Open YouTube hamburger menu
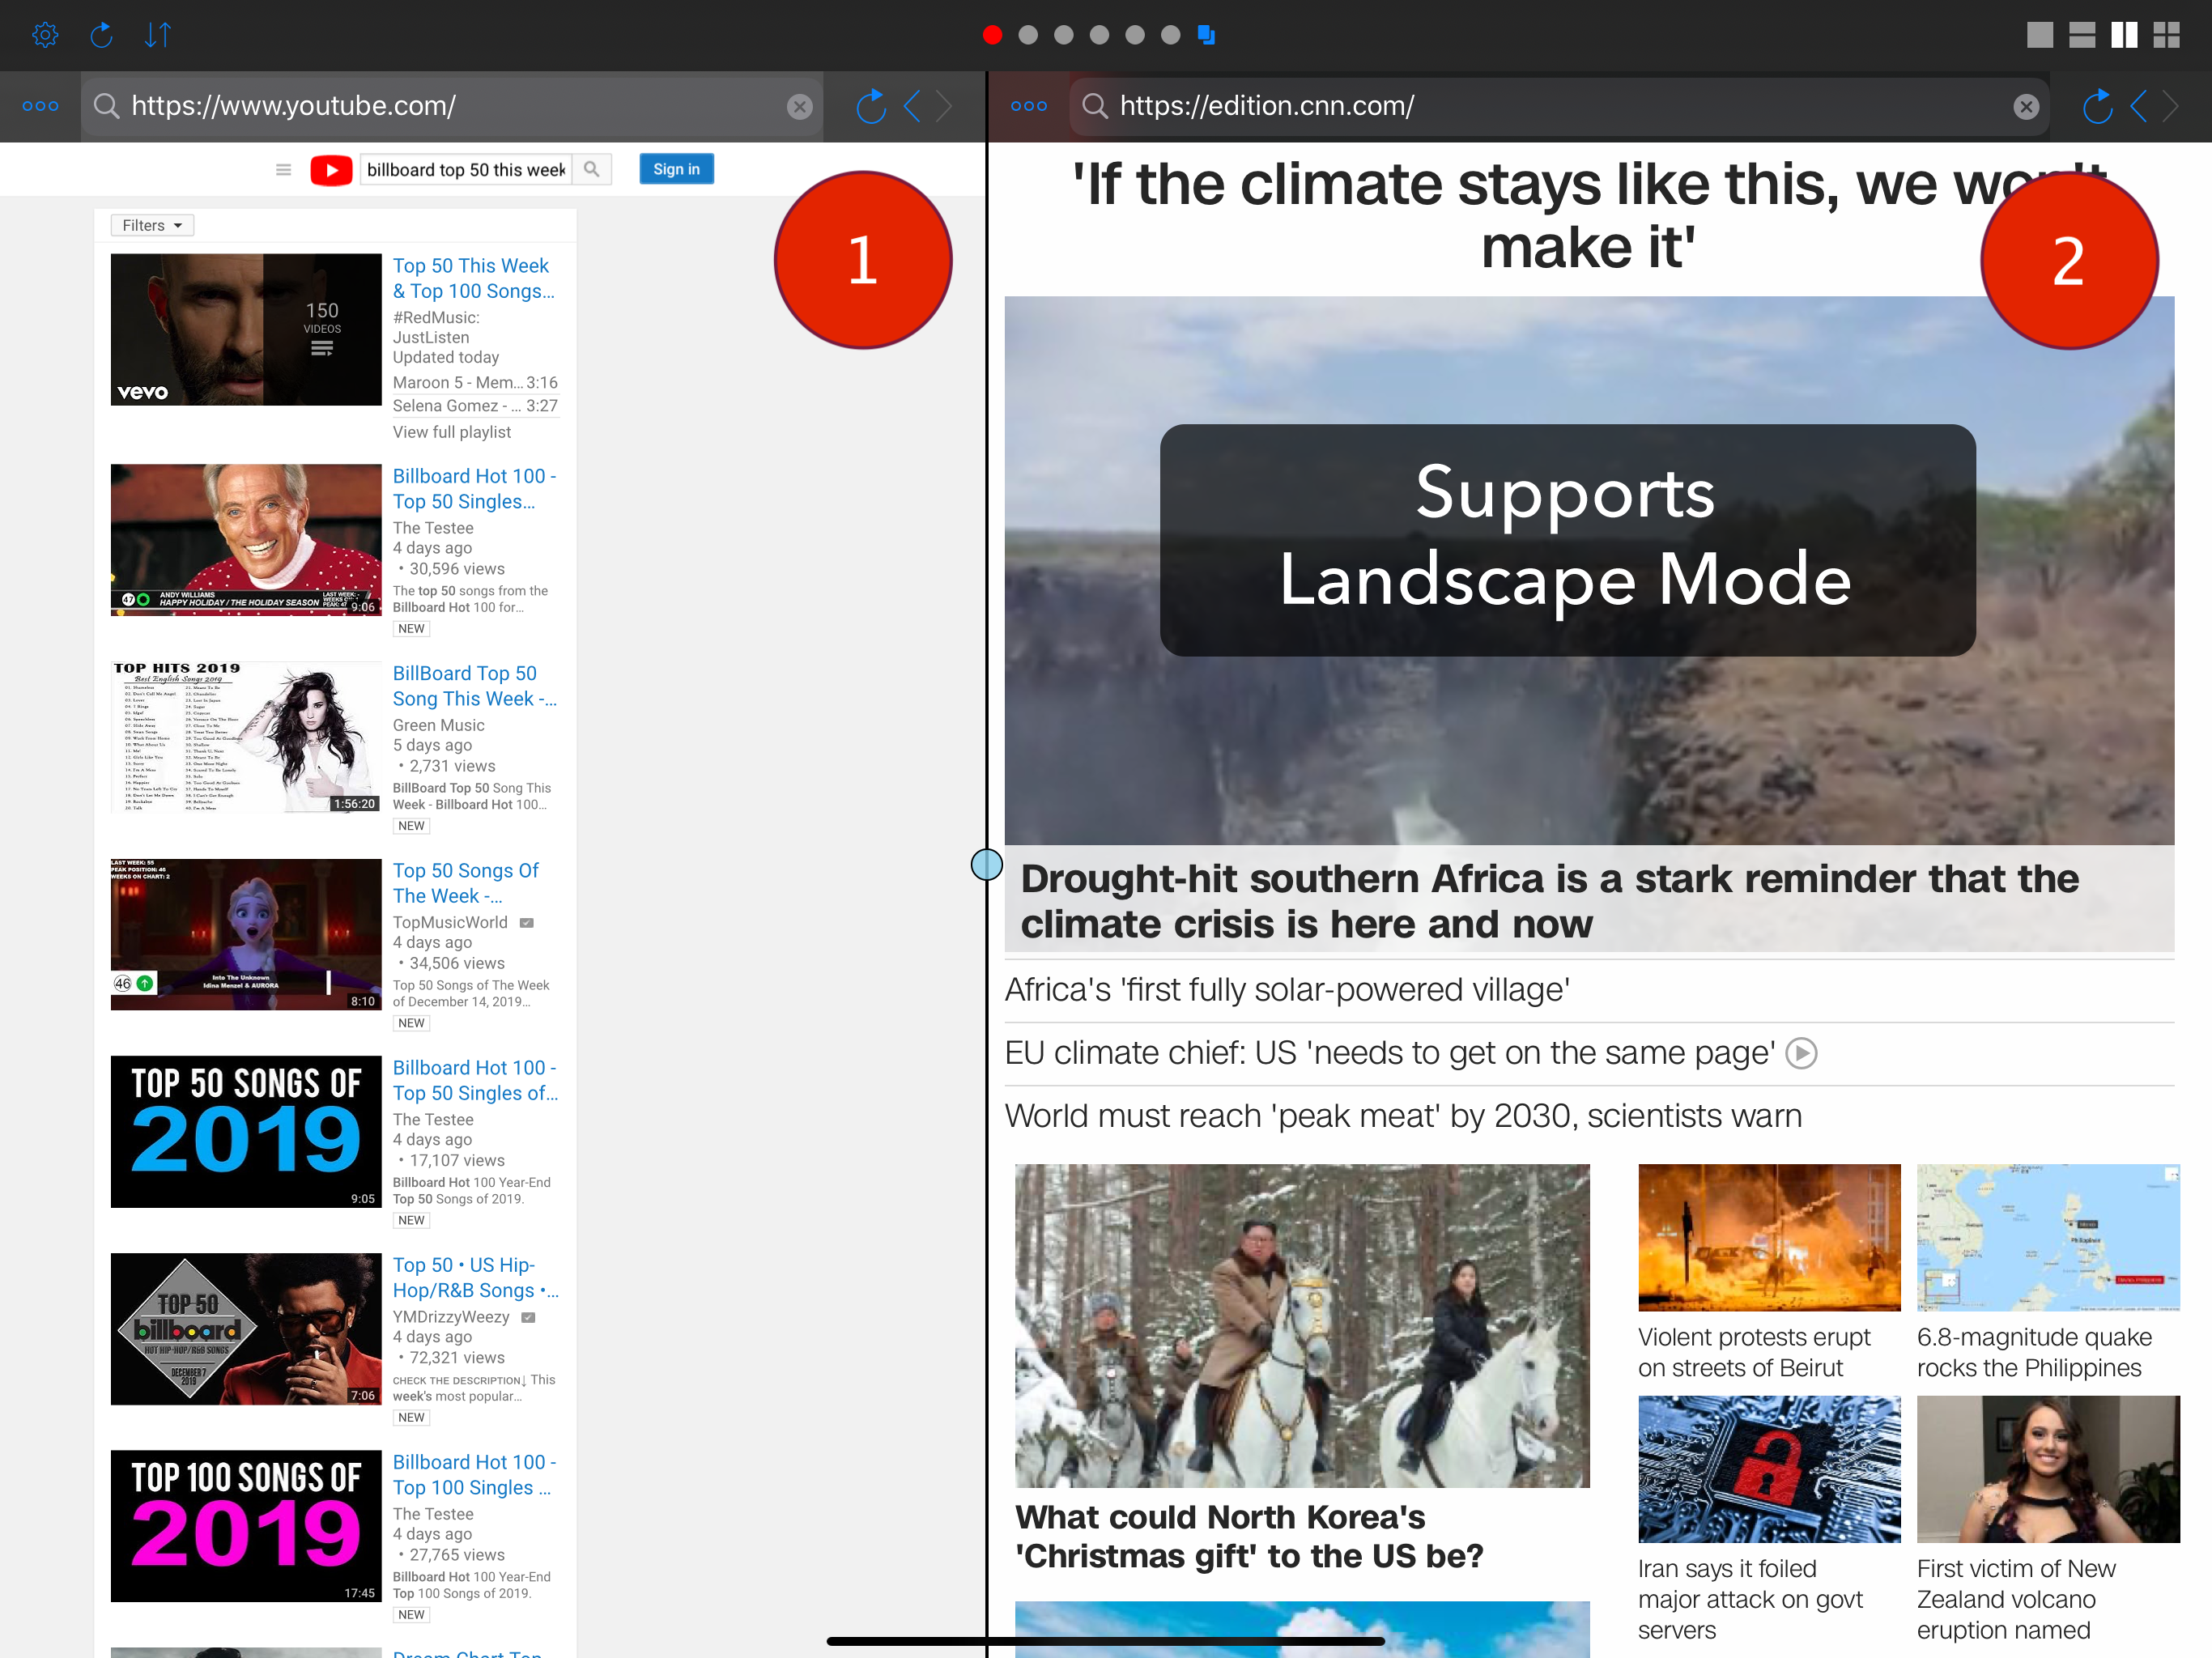Screen dimensions: 2212x1658 [283, 170]
